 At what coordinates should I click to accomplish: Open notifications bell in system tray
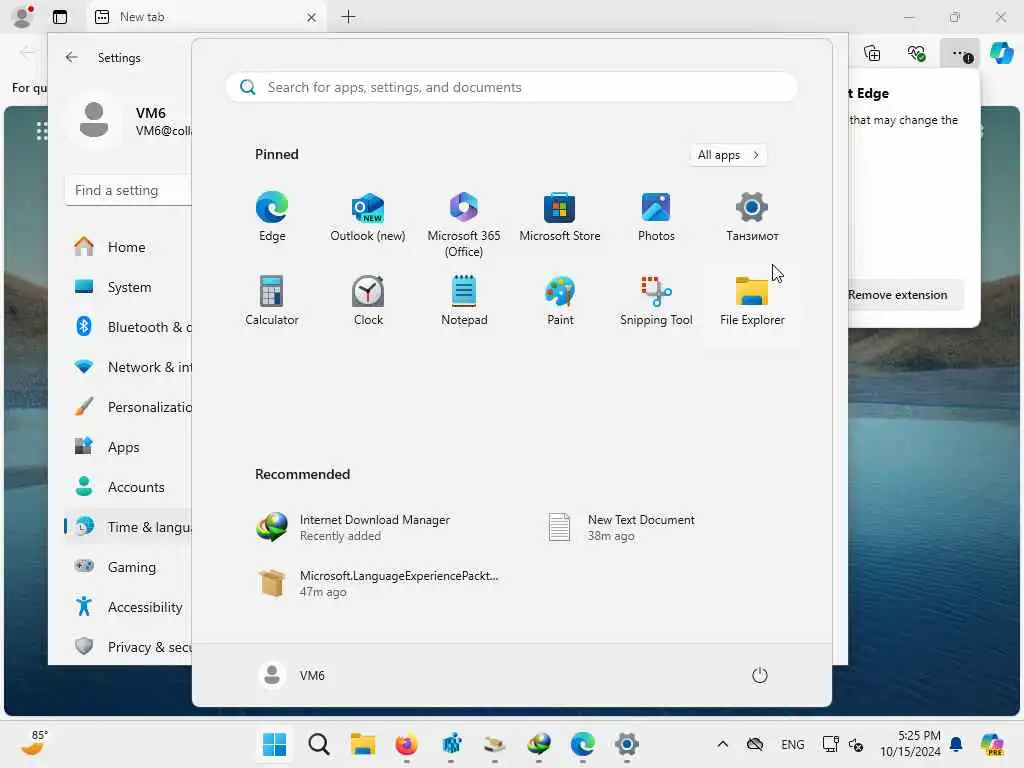[x=955, y=744]
